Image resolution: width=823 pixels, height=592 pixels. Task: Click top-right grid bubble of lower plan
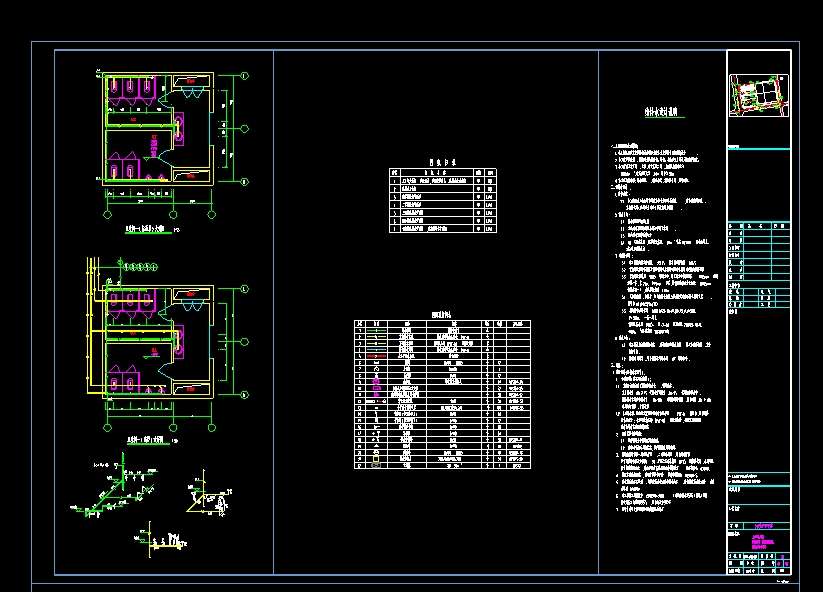[245, 289]
